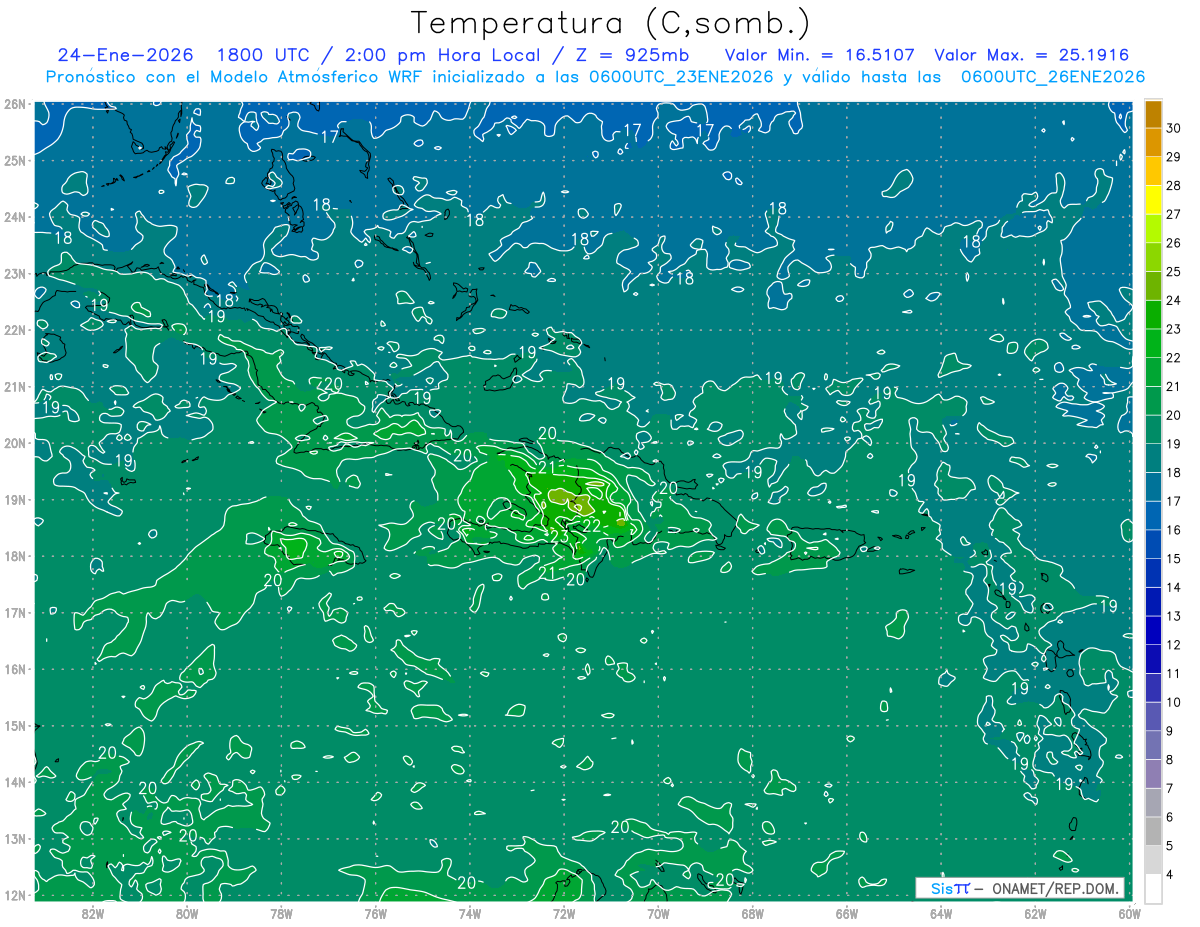Click 'Valor Max. = 25.1916' text
The width and height of the screenshot is (1200, 927).
click(1031, 55)
